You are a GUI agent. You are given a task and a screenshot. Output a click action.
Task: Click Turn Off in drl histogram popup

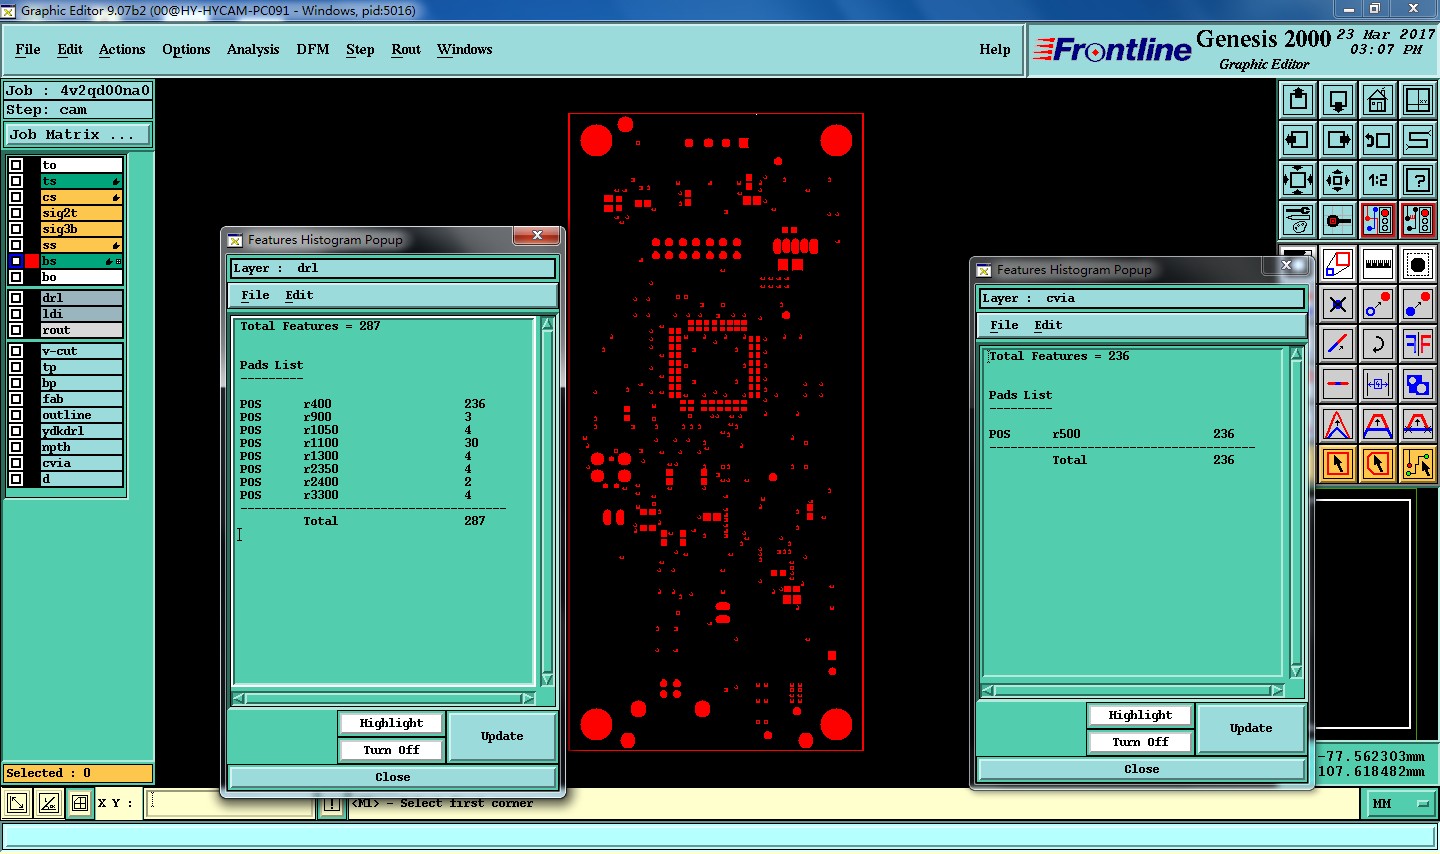pos(391,750)
